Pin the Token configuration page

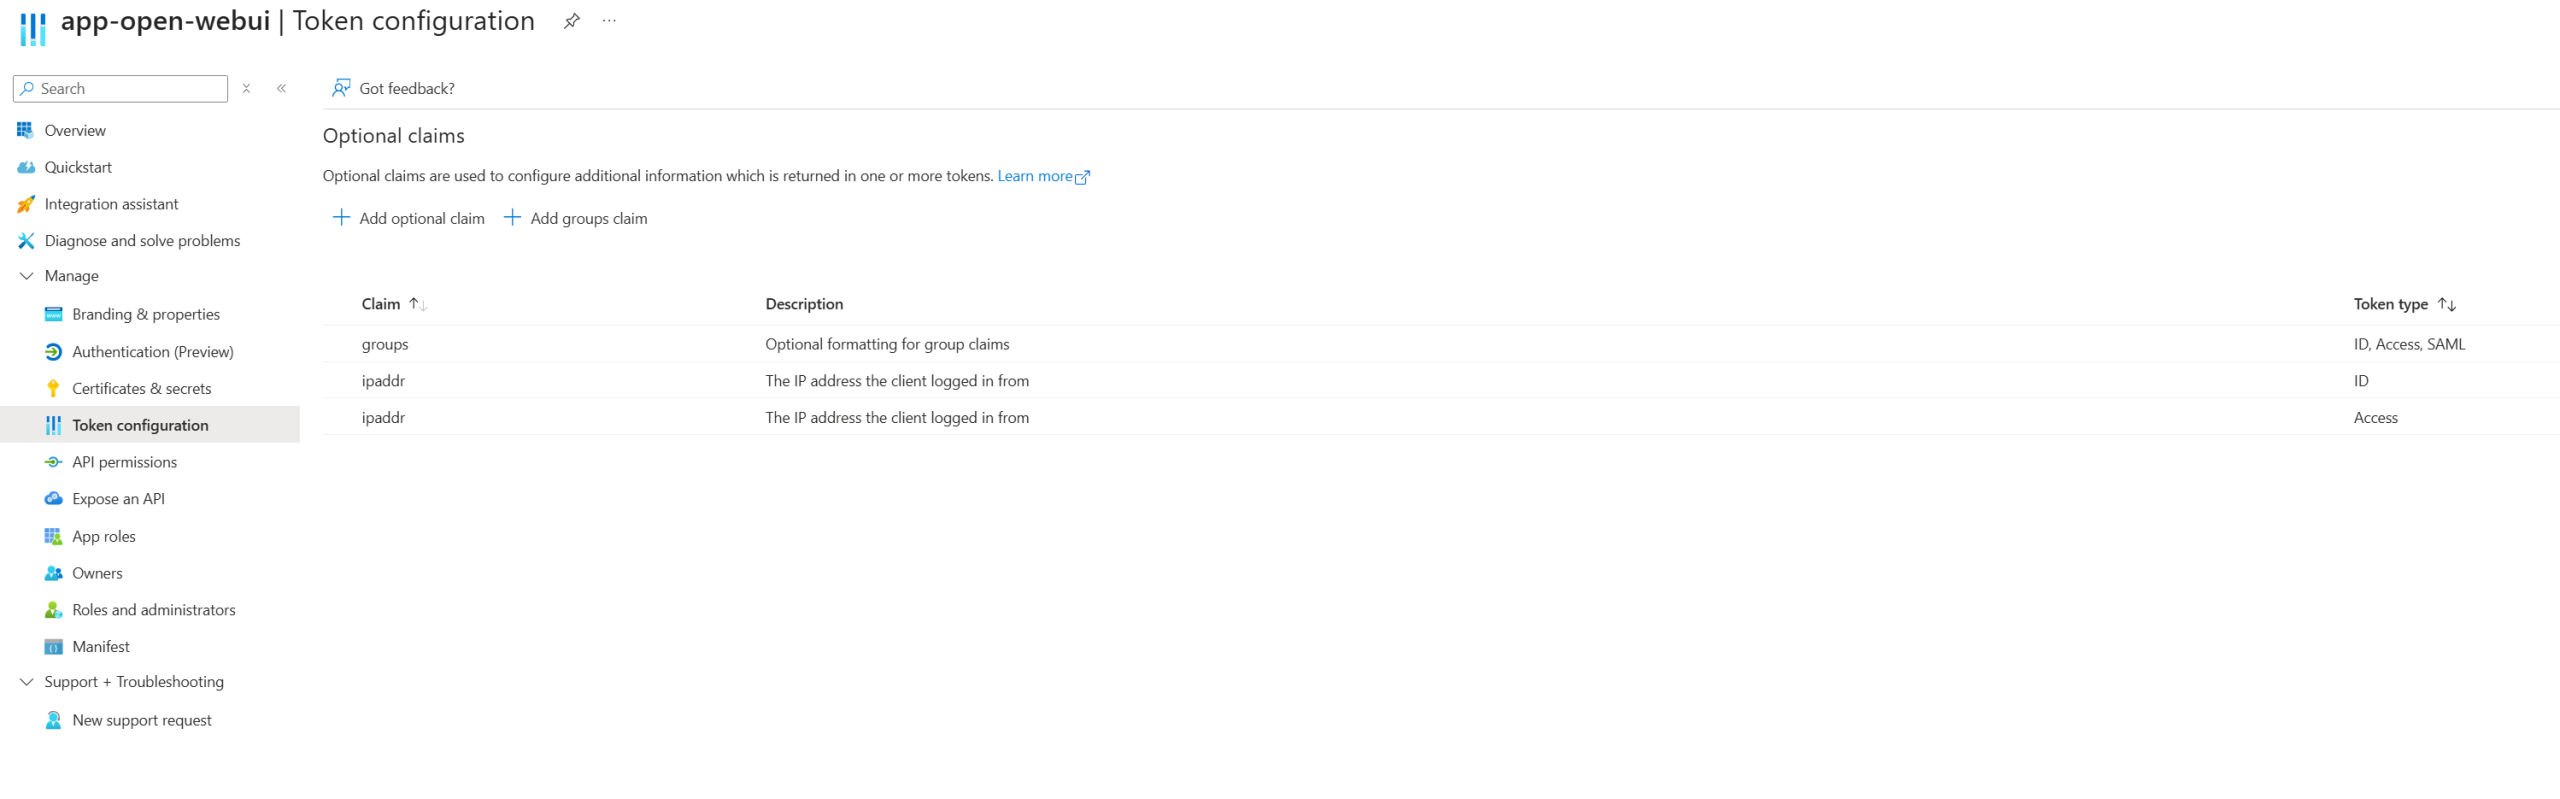point(571,21)
